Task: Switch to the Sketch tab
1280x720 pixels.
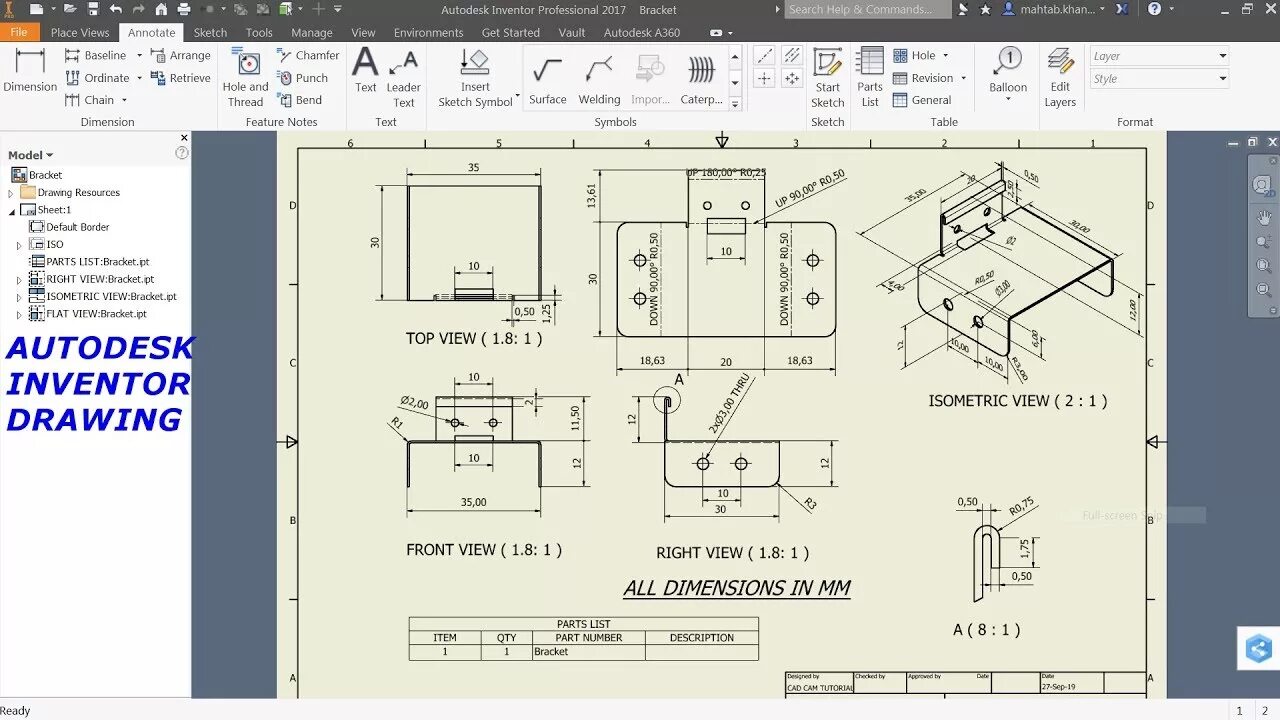Action: pyautogui.click(x=210, y=32)
